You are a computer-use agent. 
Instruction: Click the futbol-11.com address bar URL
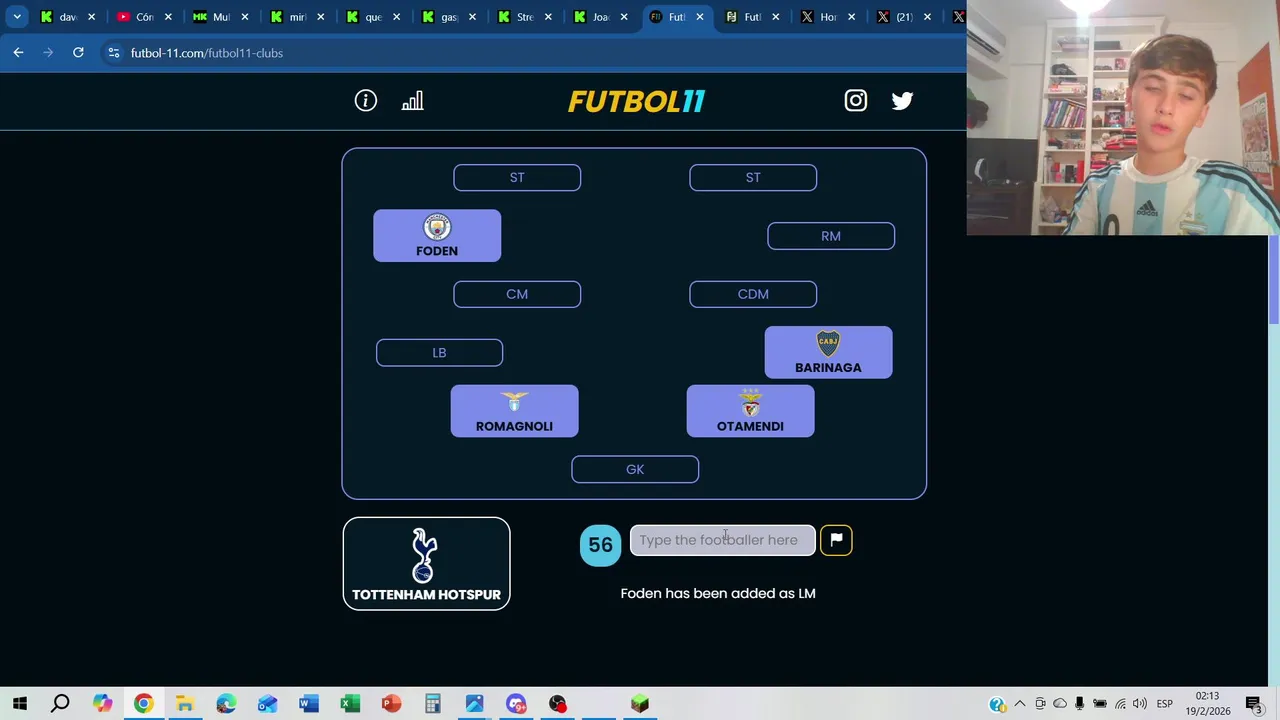point(207,53)
